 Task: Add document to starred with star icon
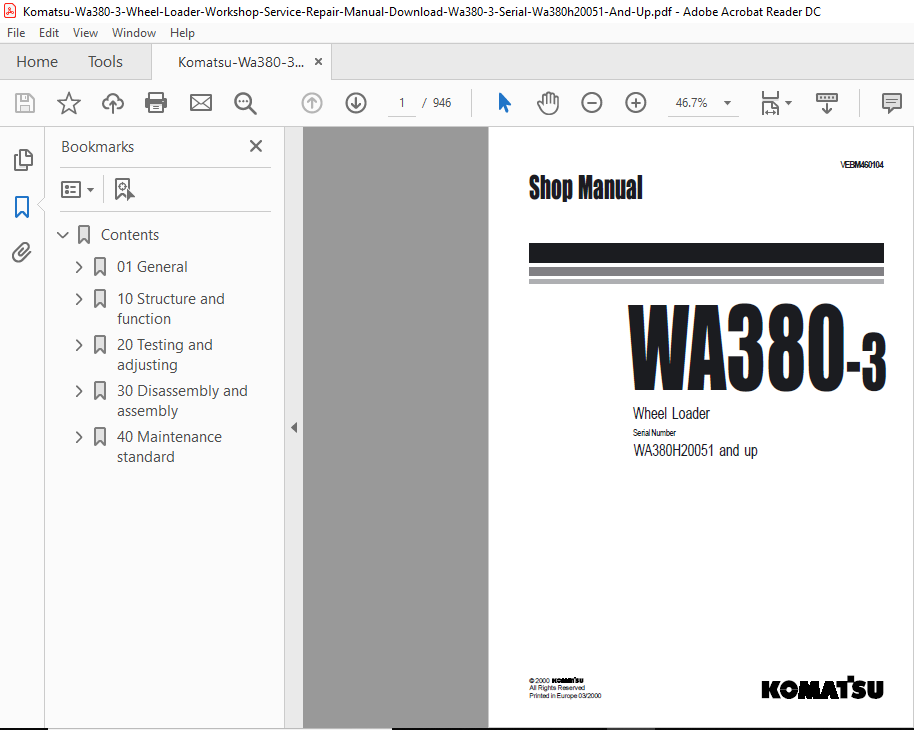[69, 103]
